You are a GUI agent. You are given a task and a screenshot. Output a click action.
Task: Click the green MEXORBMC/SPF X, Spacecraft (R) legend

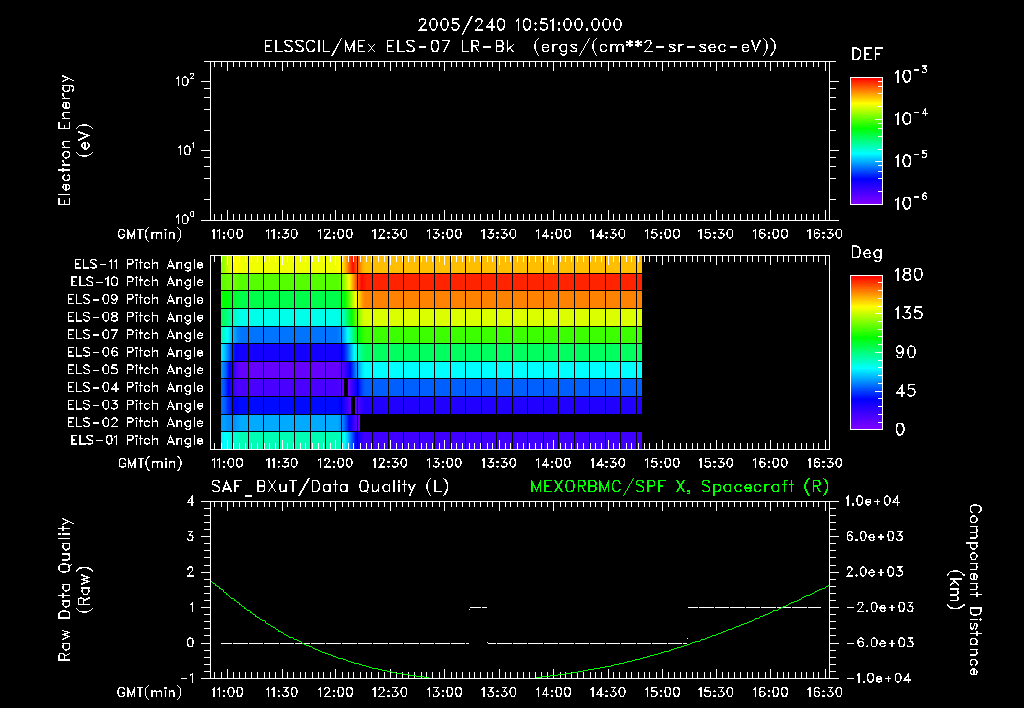[679, 487]
